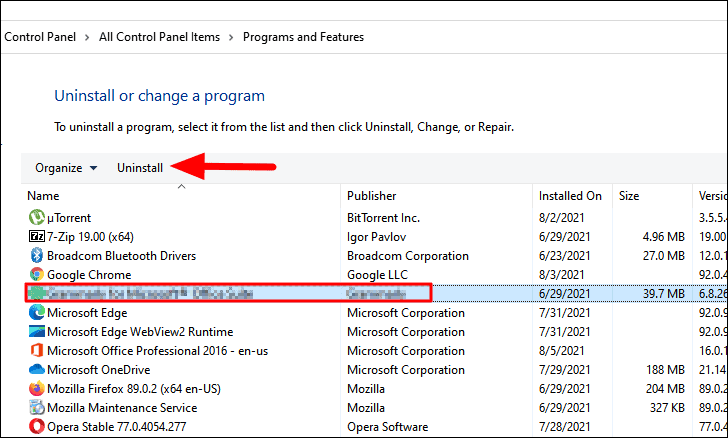728x438 pixels.
Task: Click the 4.96 MB size value
Action: 663,236
